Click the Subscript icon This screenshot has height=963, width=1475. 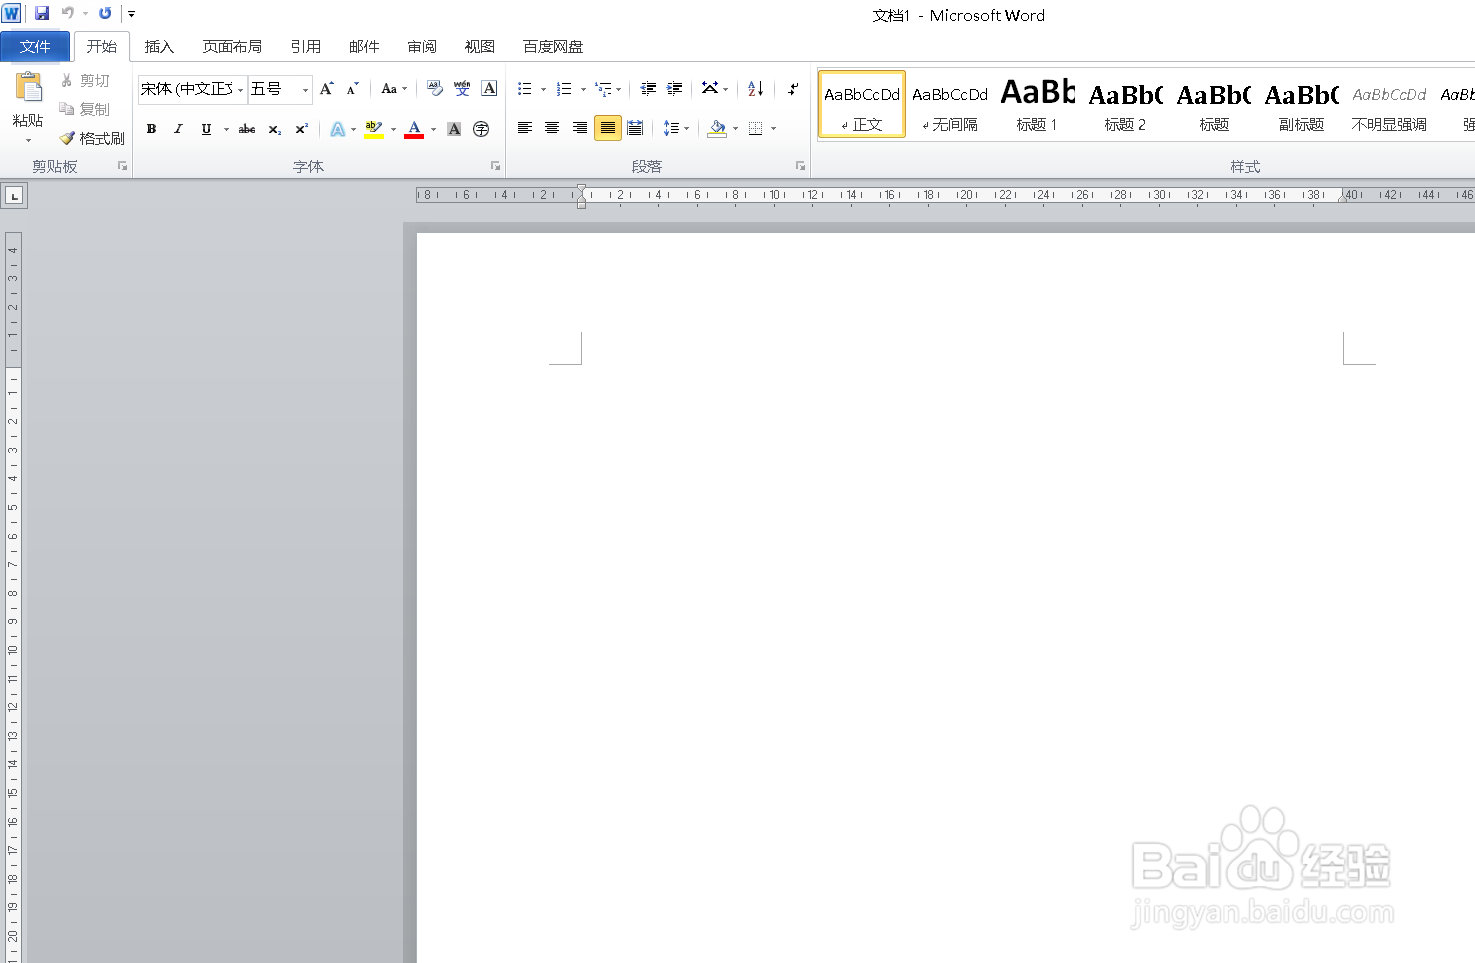[273, 128]
